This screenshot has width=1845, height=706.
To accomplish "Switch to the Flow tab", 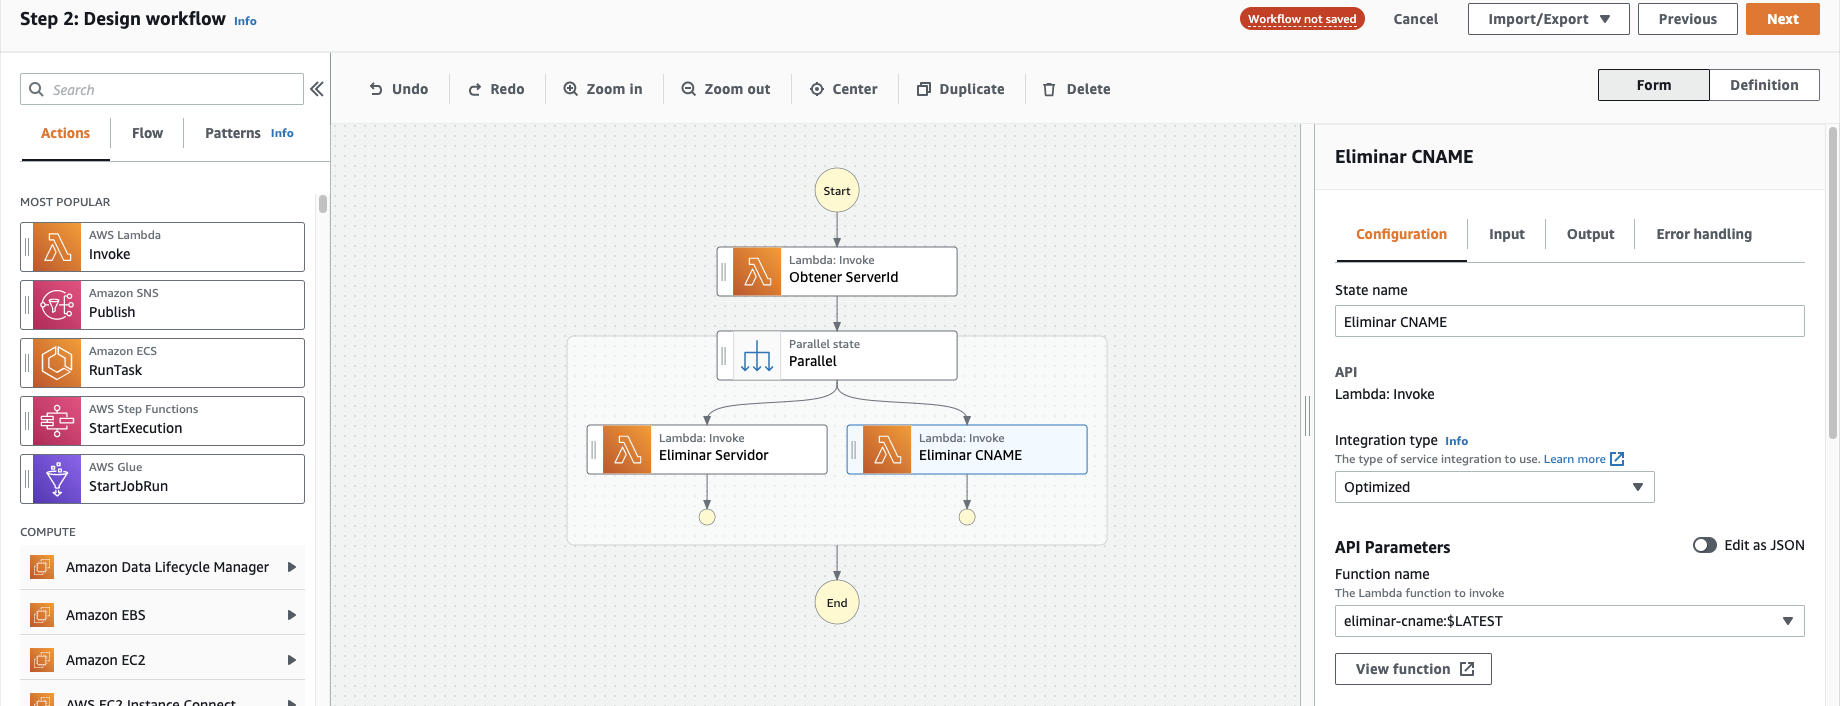I will (x=147, y=133).
